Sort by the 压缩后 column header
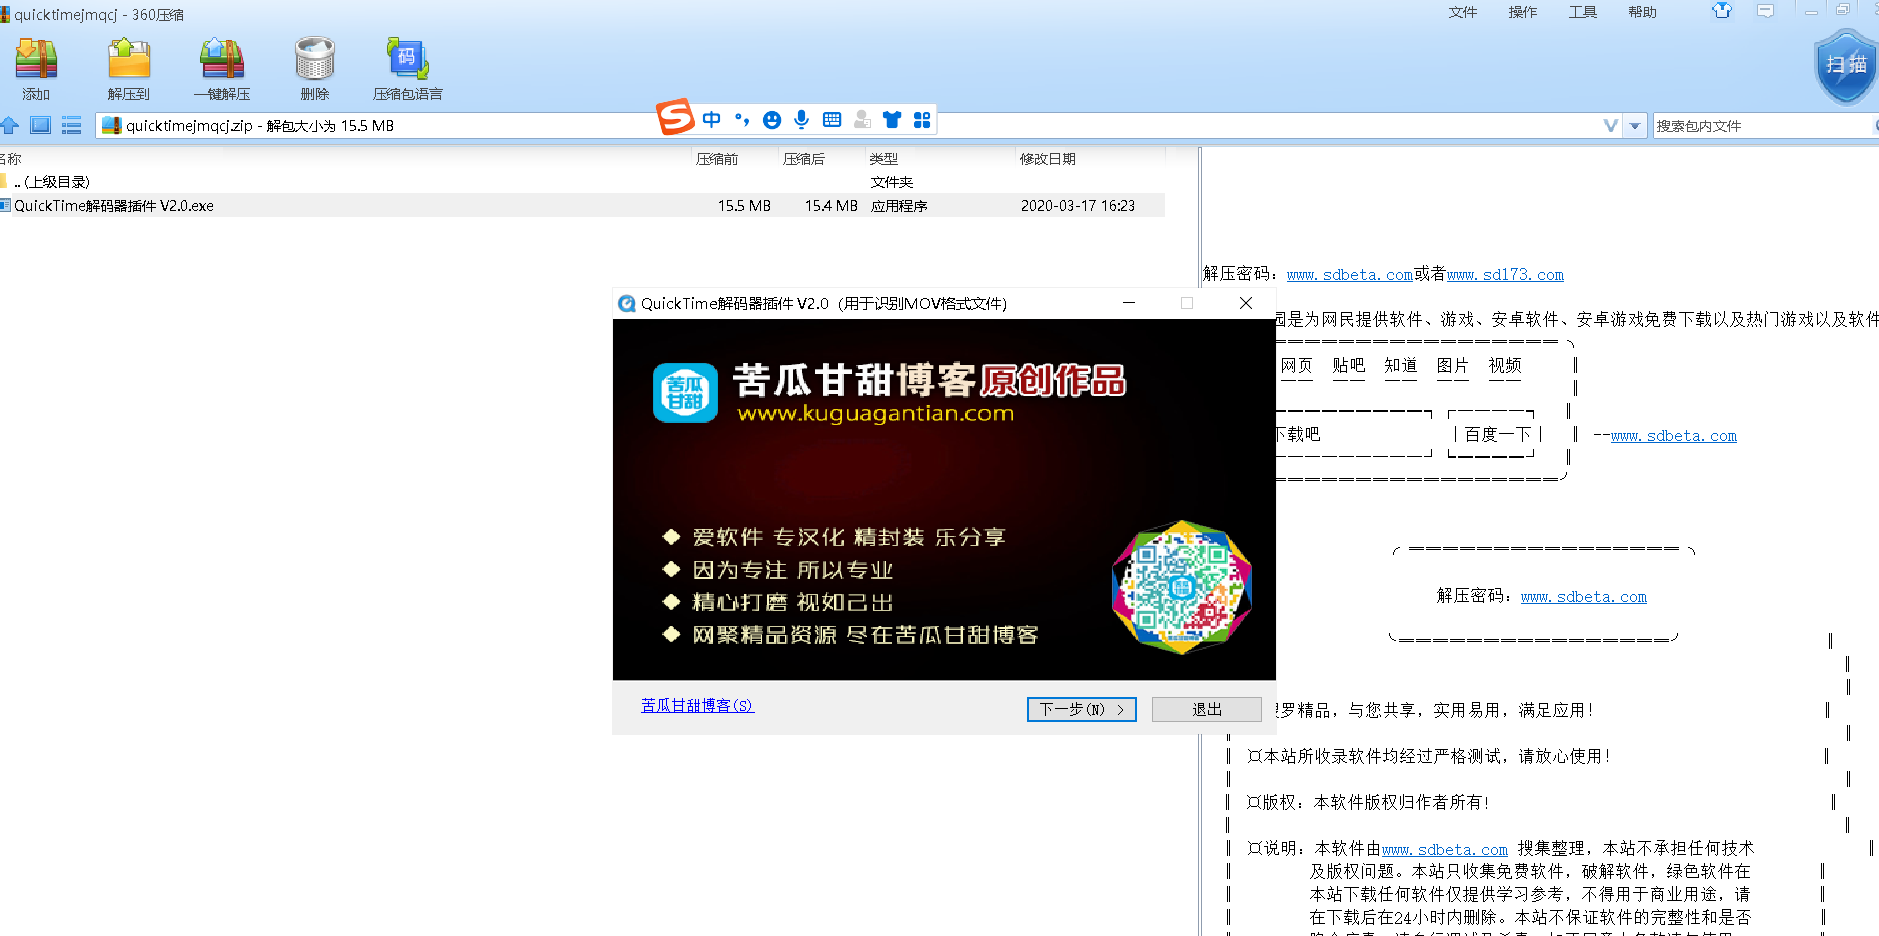Screen dimensions: 1879x936 (x=804, y=159)
